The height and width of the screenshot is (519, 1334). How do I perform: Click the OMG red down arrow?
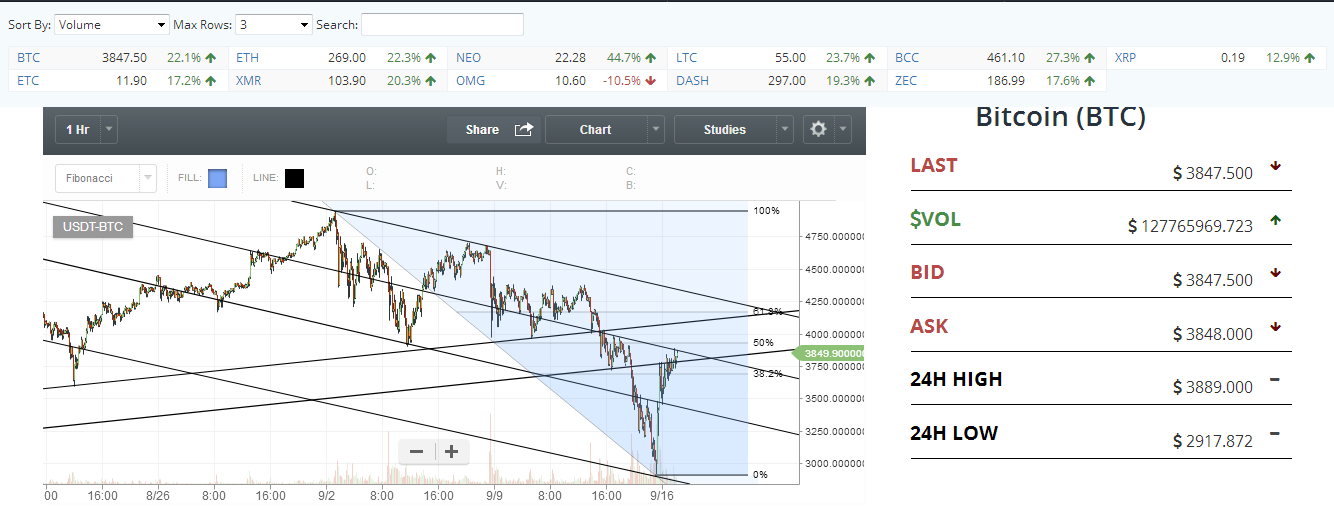coord(650,81)
